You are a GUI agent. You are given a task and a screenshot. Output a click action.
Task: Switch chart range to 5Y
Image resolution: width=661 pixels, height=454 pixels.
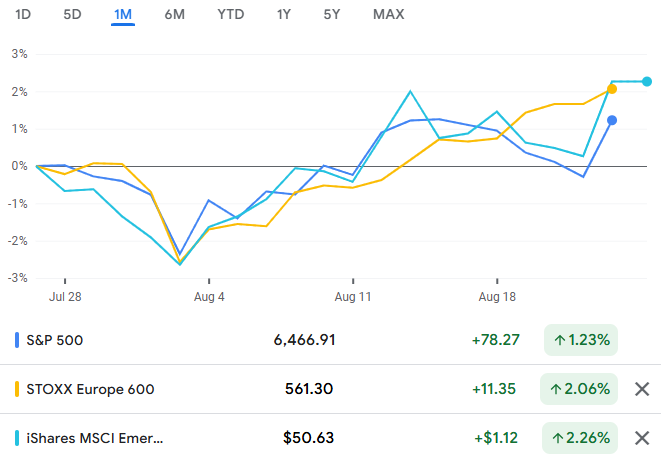(x=332, y=14)
